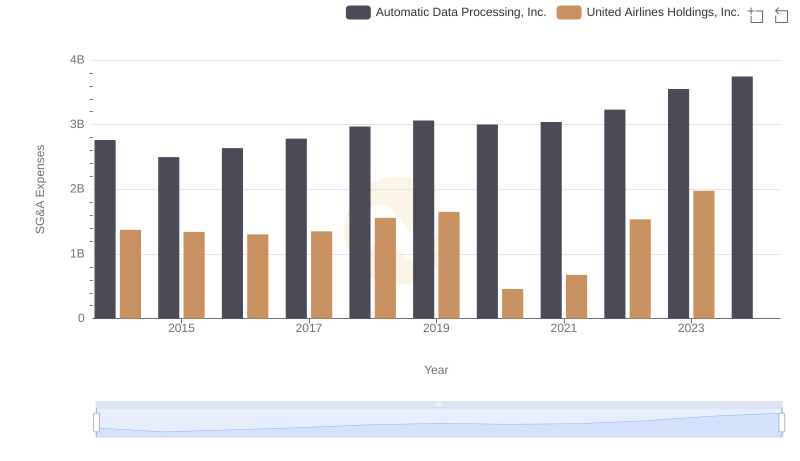Click the zoom-select icon in chart toolbar
This screenshot has height=461, width=800.
pyautogui.click(x=756, y=15)
